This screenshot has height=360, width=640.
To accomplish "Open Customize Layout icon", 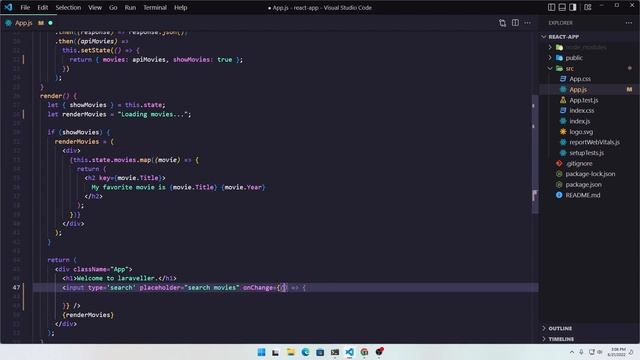I will click(x=588, y=7).
